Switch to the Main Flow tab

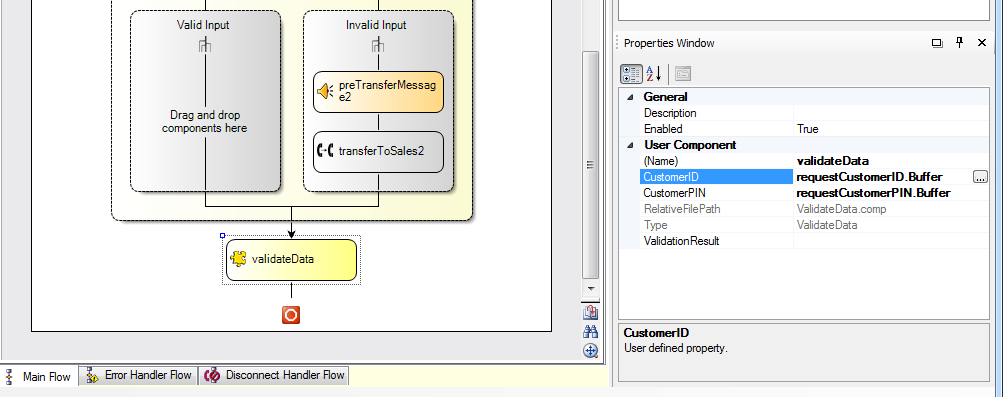click(40, 377)
